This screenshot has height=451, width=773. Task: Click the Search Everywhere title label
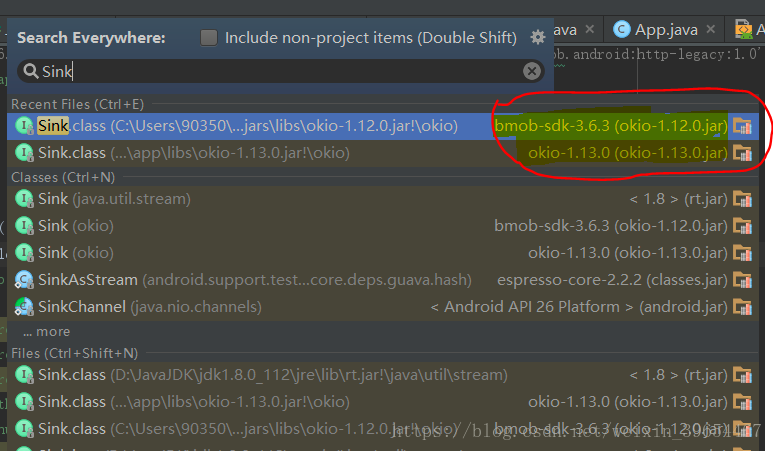(x=92, y=38)
